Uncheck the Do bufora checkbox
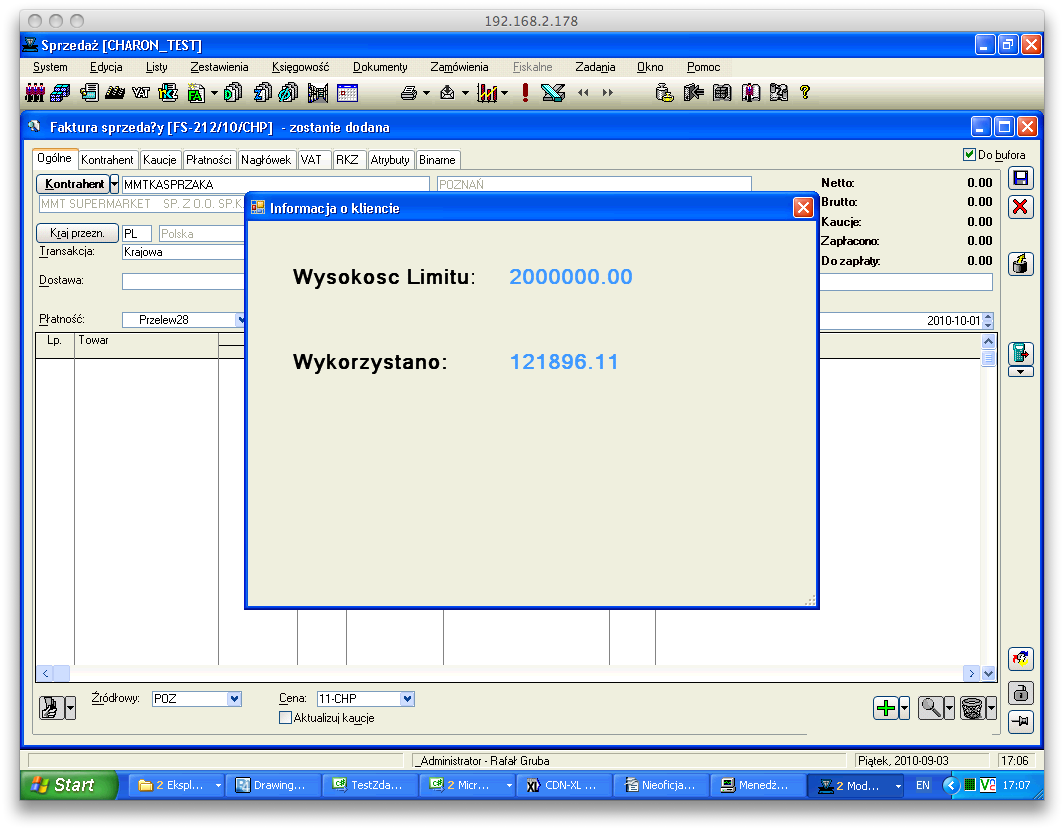This screenshot has height=830, width=1064. point(968,155)
